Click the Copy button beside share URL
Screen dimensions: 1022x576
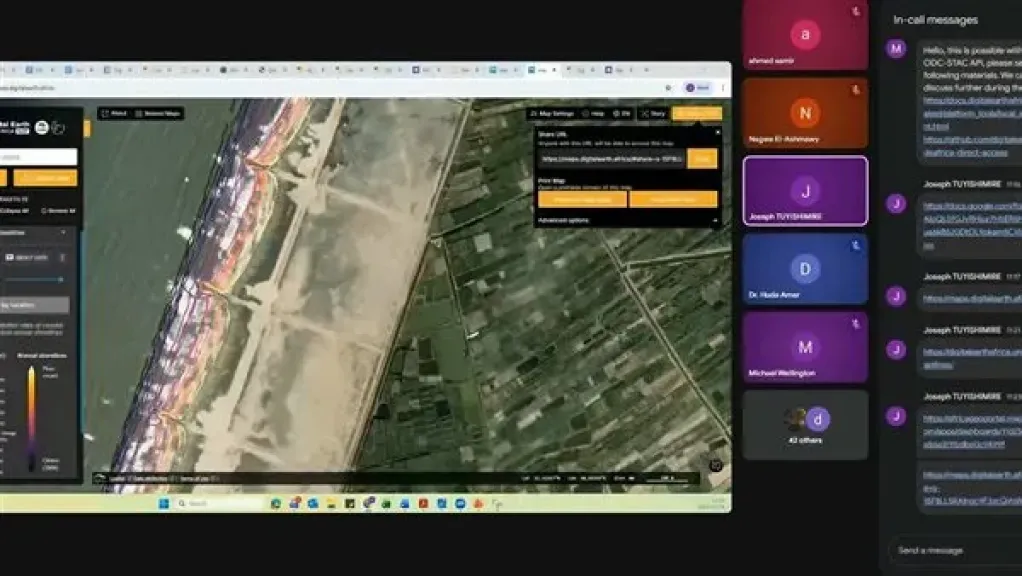[x=702, y=159]
